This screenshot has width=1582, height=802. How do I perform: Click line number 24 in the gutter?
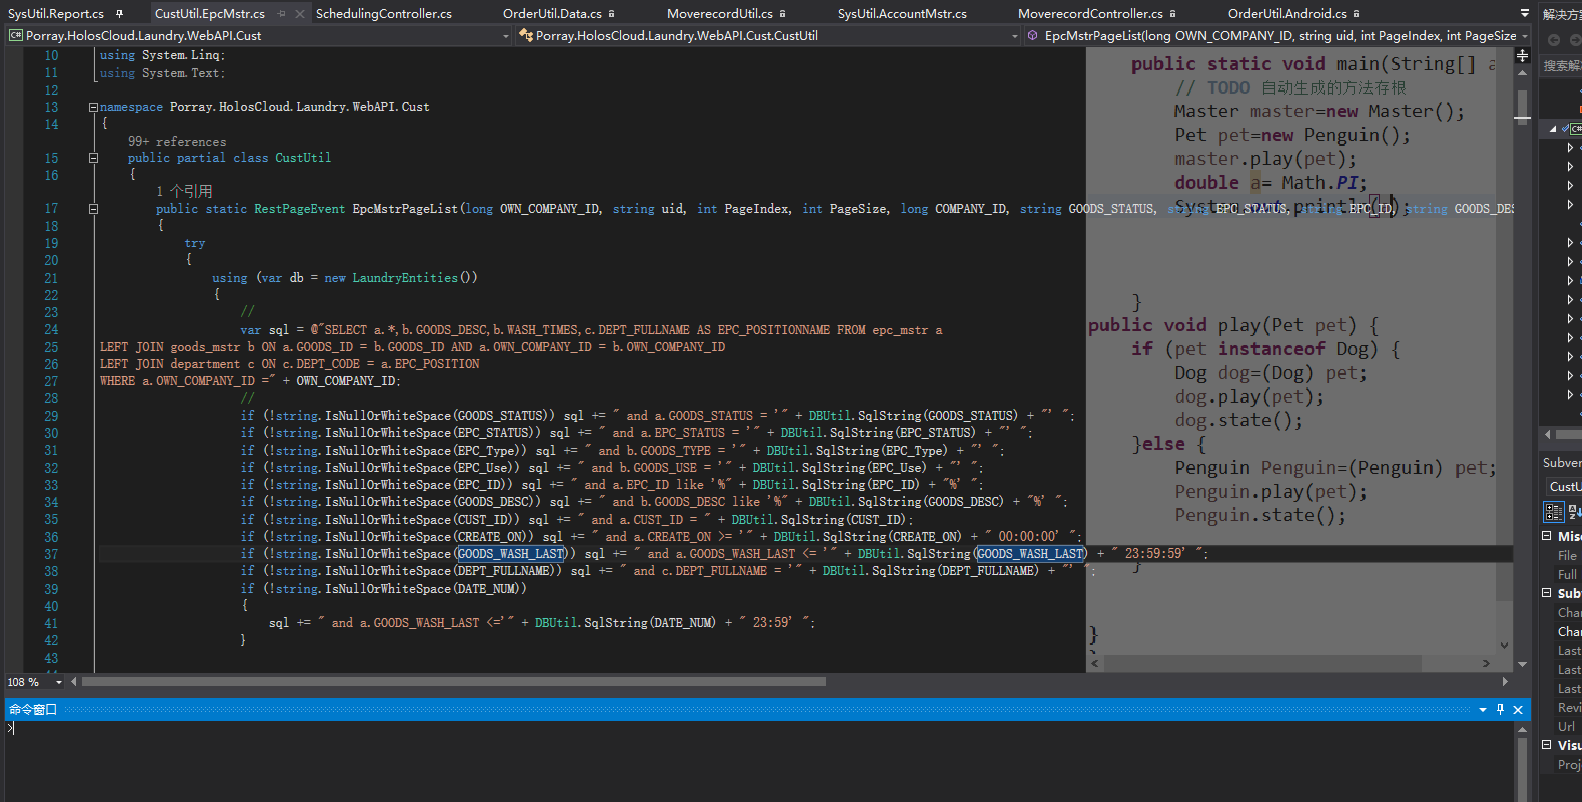[x=51, y=330]
